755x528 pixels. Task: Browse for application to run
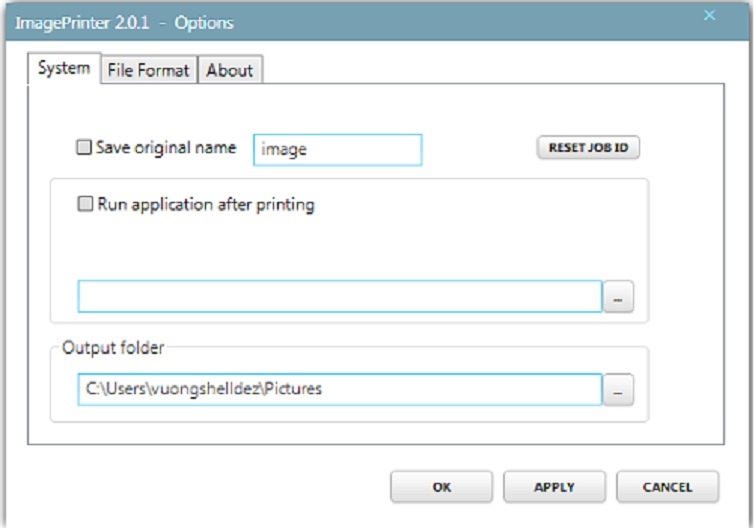point(618,296)
